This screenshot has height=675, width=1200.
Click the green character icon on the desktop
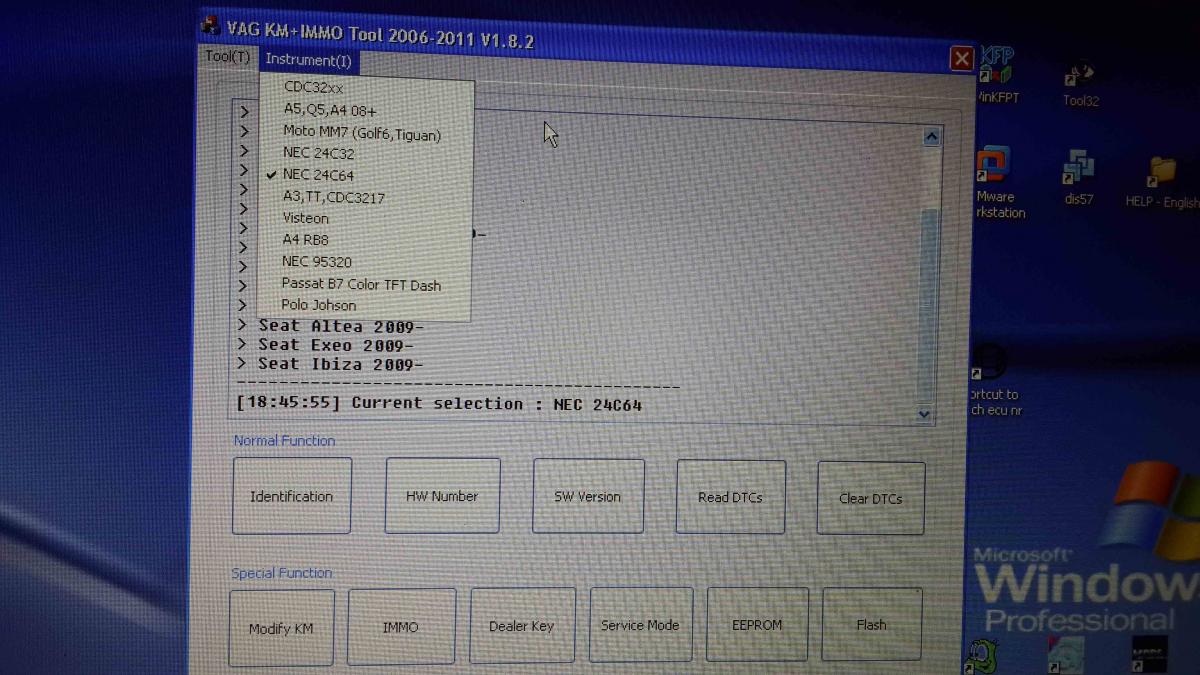981,655
